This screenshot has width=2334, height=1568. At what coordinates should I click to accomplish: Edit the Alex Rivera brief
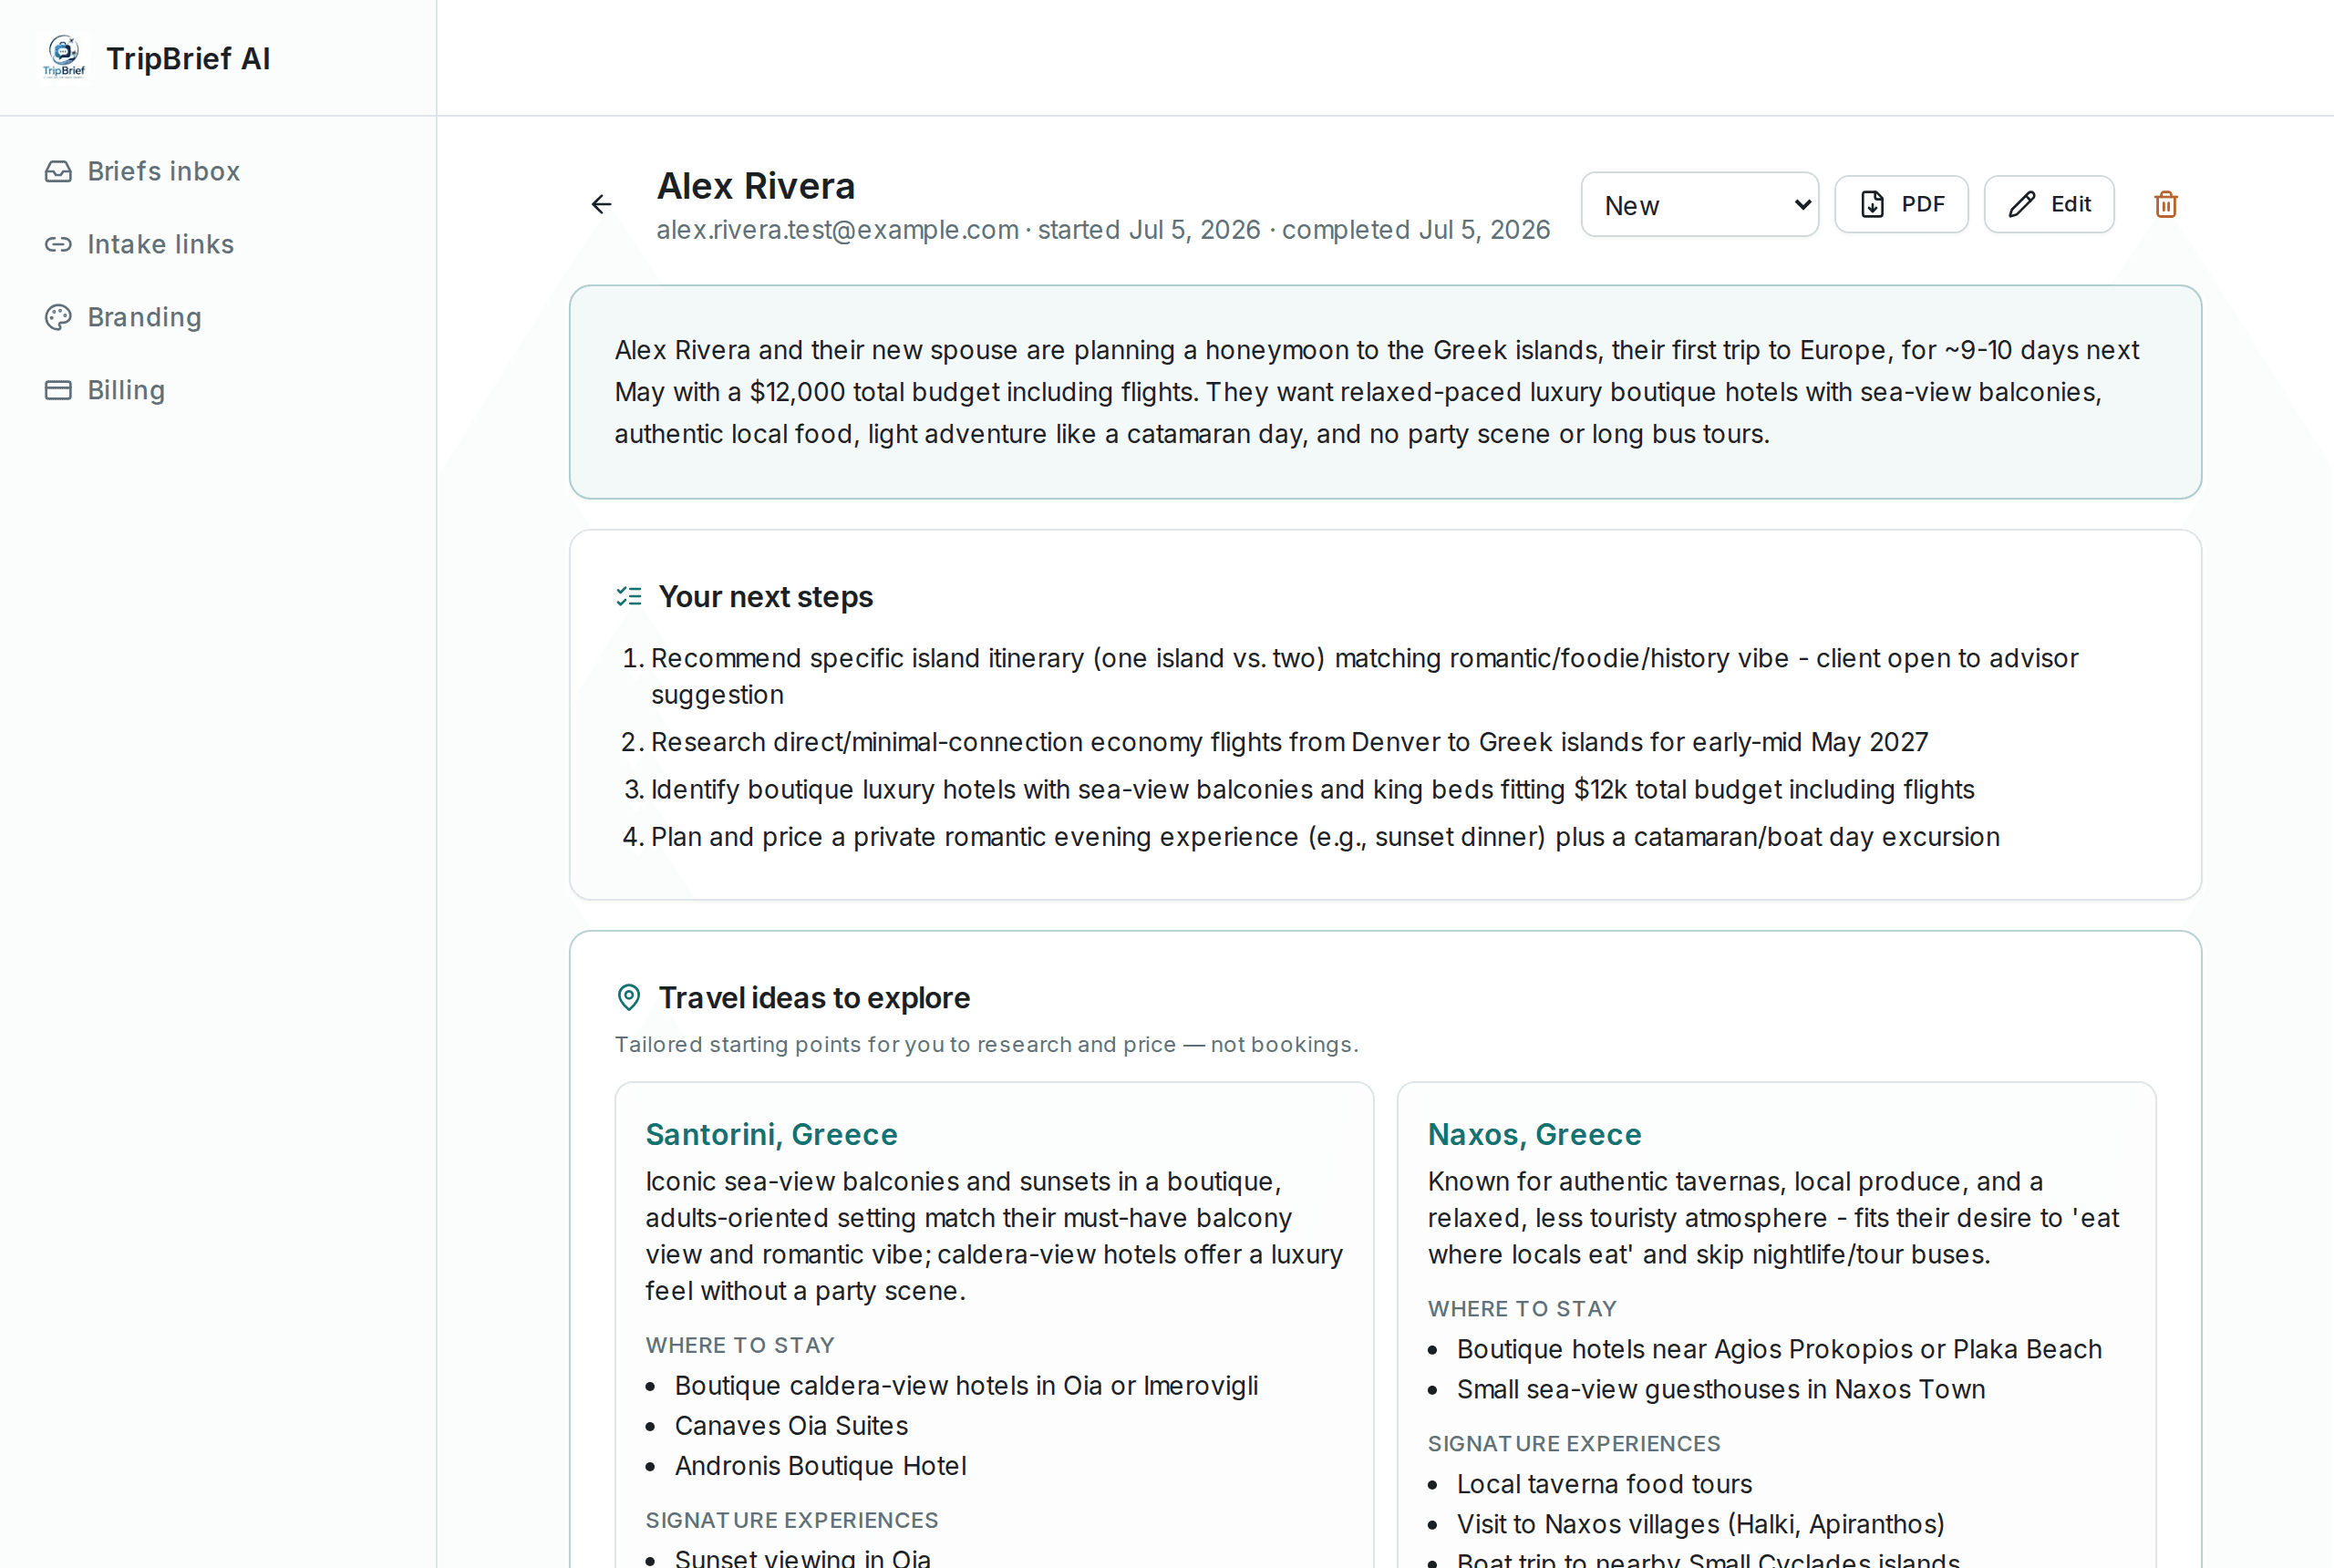[x=2048, y=204]
